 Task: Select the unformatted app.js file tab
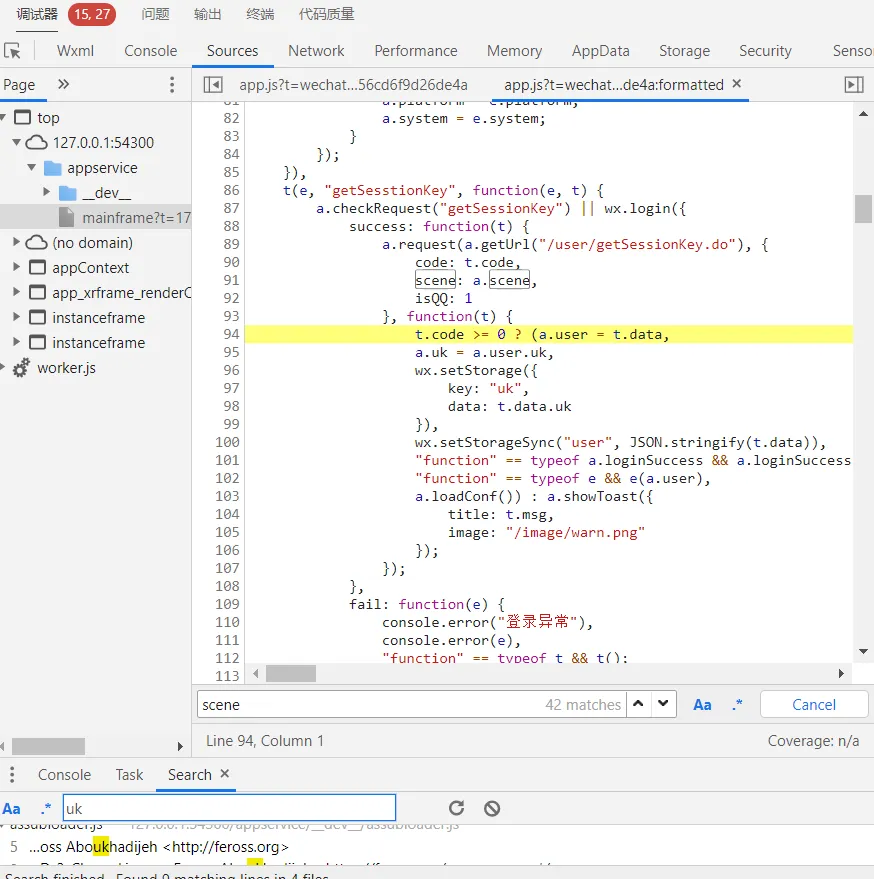click(x=353, y=85)
